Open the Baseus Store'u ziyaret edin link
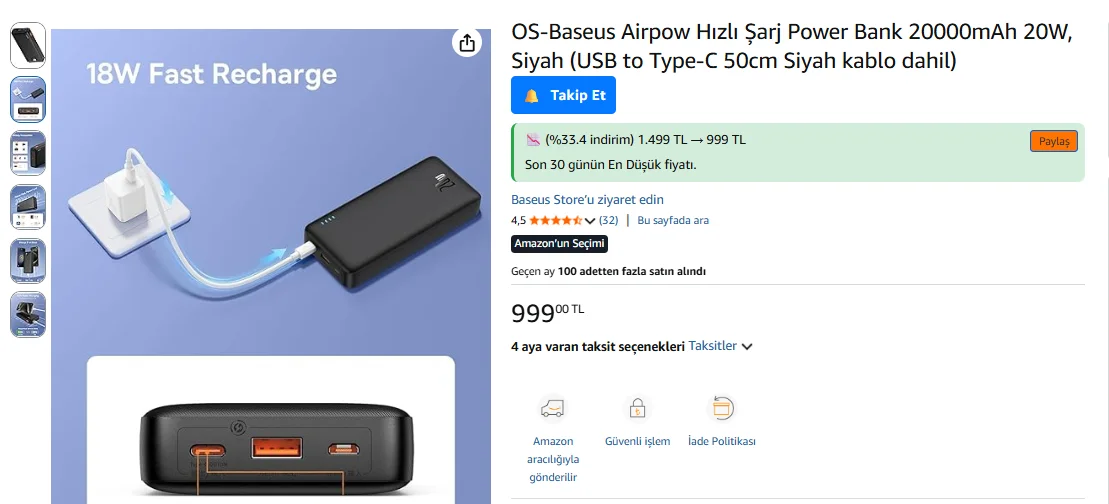This screenshot has width=1109, height=504. click(x=587, y=200)
